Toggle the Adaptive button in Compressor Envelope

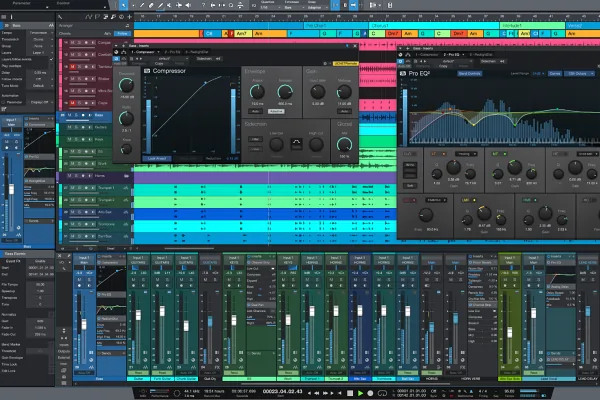coord(276,111)
